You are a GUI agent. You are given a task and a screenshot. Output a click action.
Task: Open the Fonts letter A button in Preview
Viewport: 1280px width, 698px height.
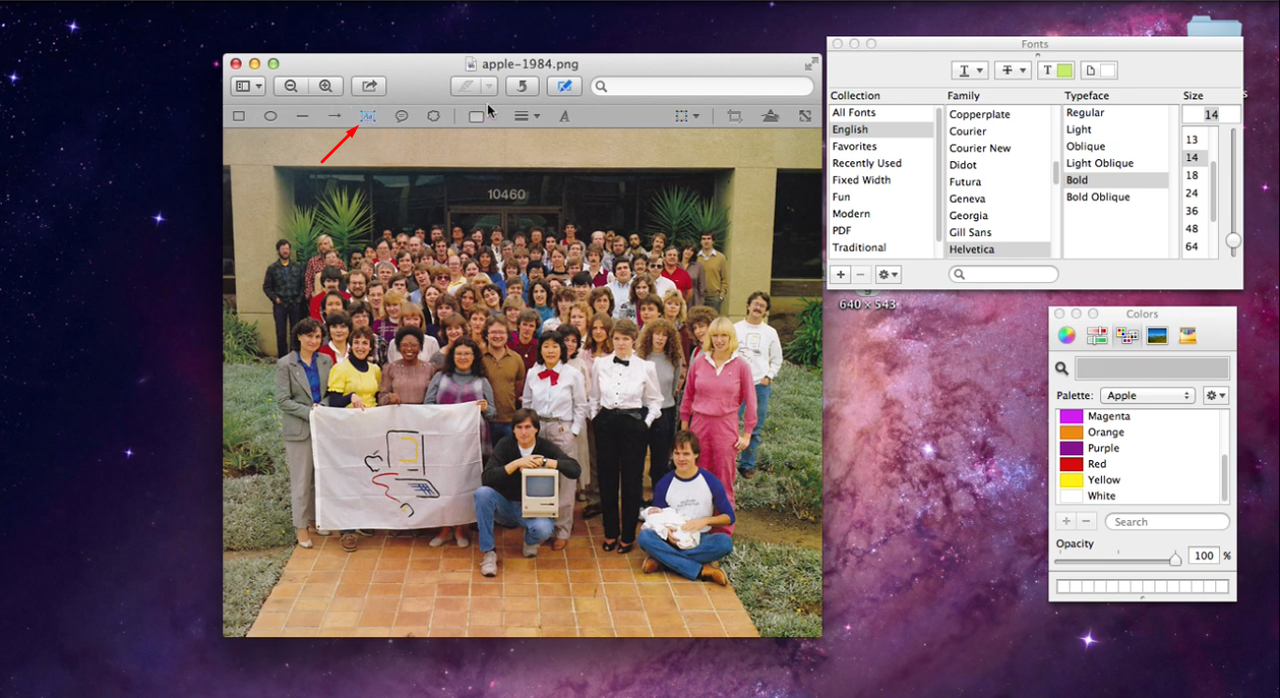pos(564,117)
